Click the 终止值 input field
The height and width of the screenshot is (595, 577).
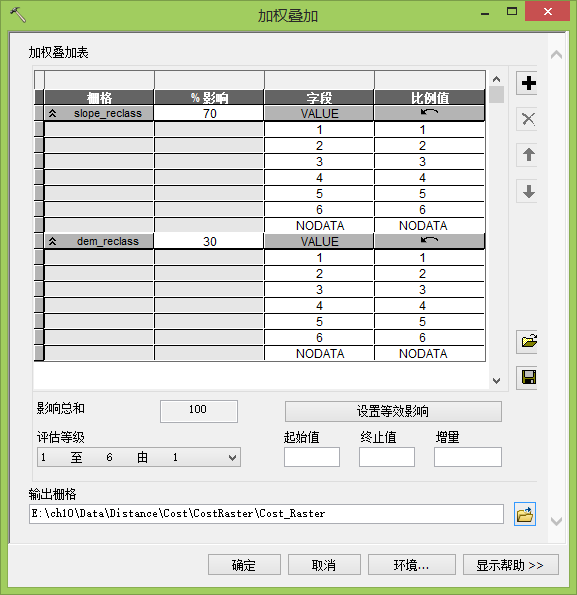(x=387, y=457)
